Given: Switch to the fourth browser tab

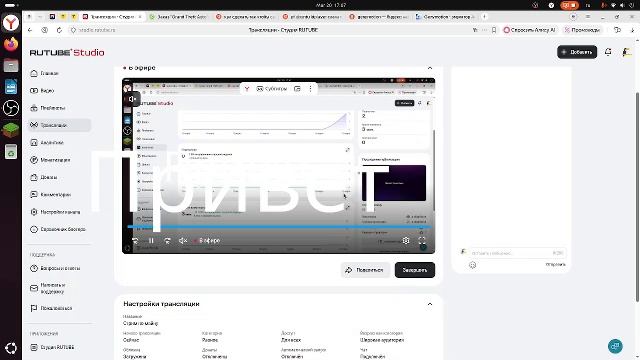Looking at the screenshot, I should [x=313, y=17].
